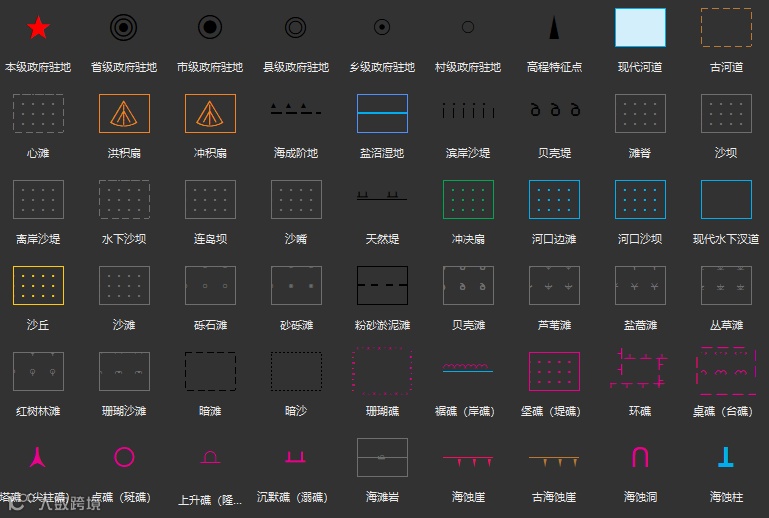Select the magenta dotted 珊瑚礁 symbol
The width and height of the screenshot is (769, 518).
pyautogui.click(x=382, y=371)
